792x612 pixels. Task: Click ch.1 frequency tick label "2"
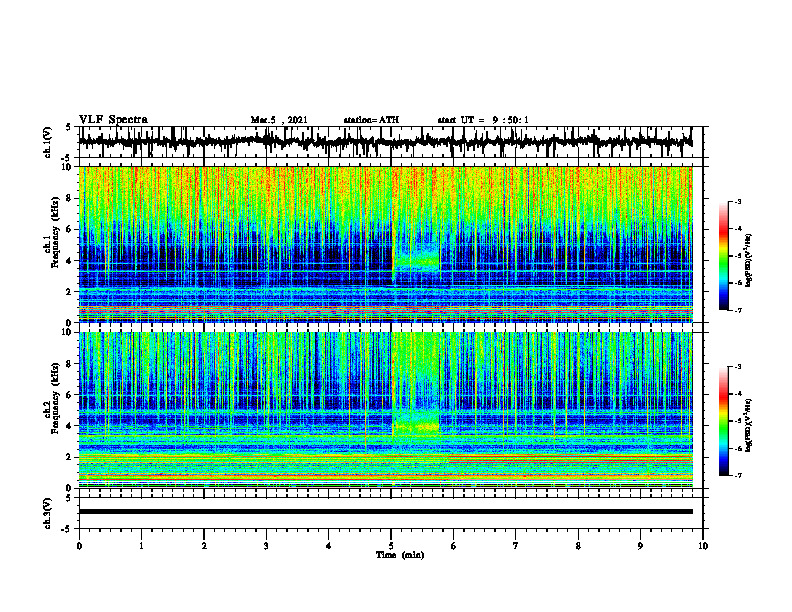coord(71,291)
